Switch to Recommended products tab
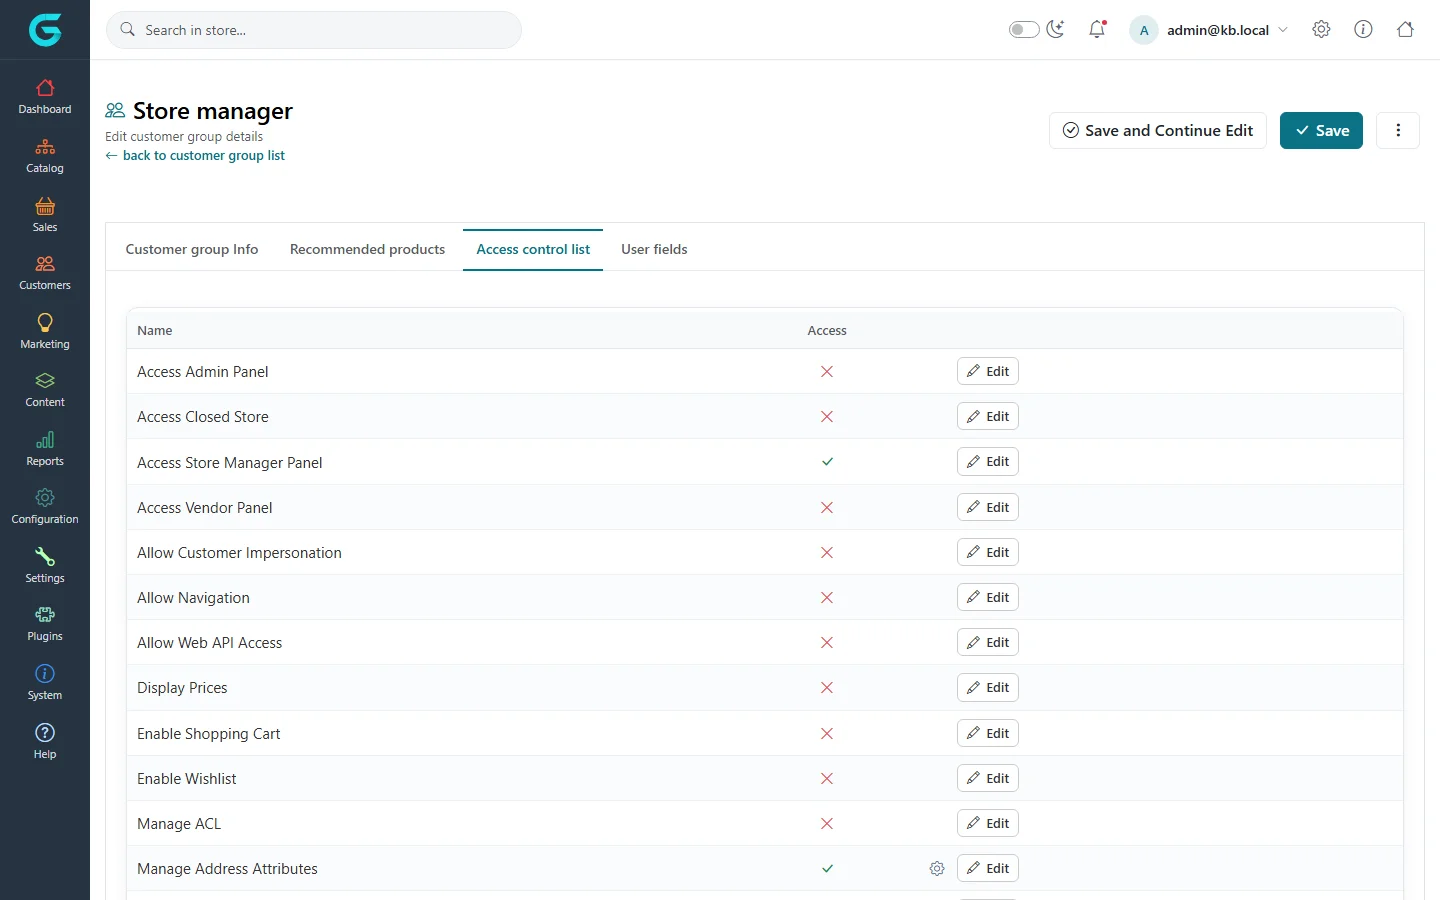 pyautogui.click(x=367, y=249)
